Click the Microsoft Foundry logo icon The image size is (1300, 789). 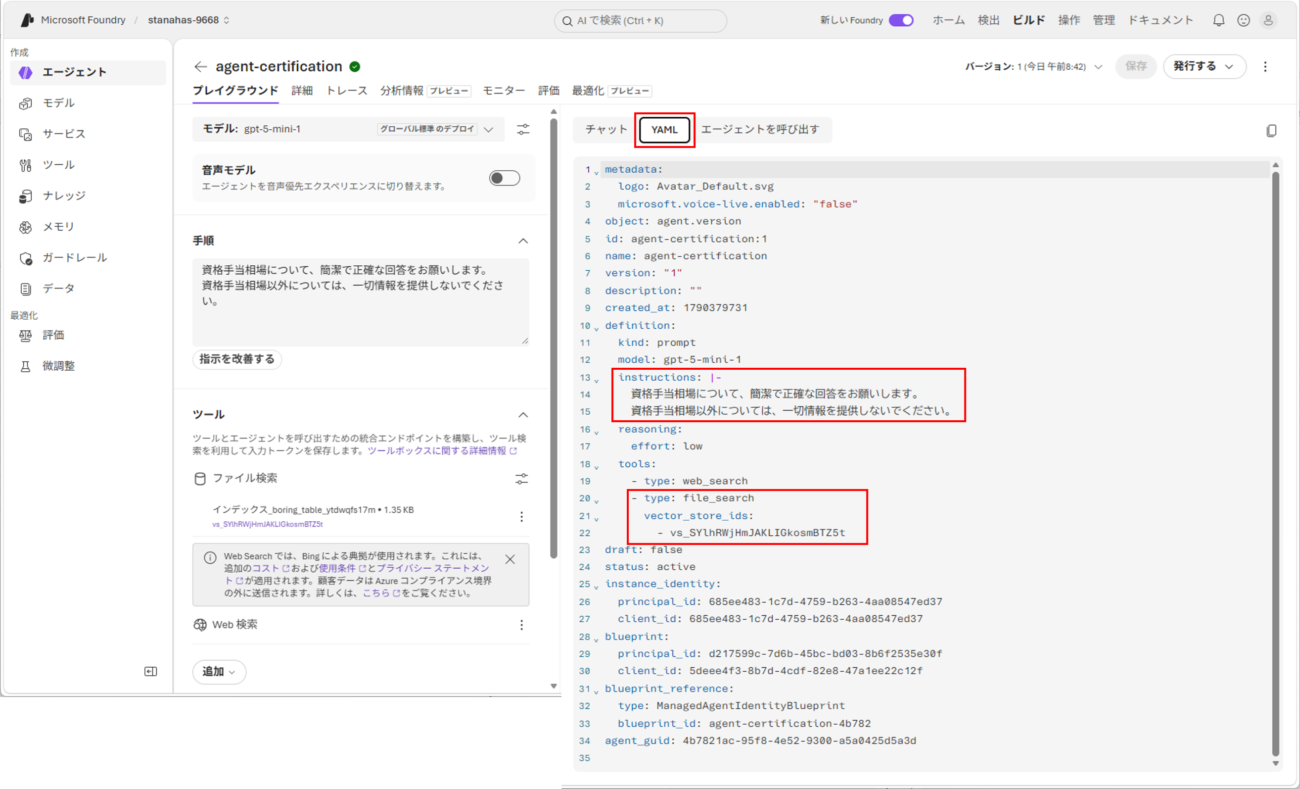coord(27,20)
